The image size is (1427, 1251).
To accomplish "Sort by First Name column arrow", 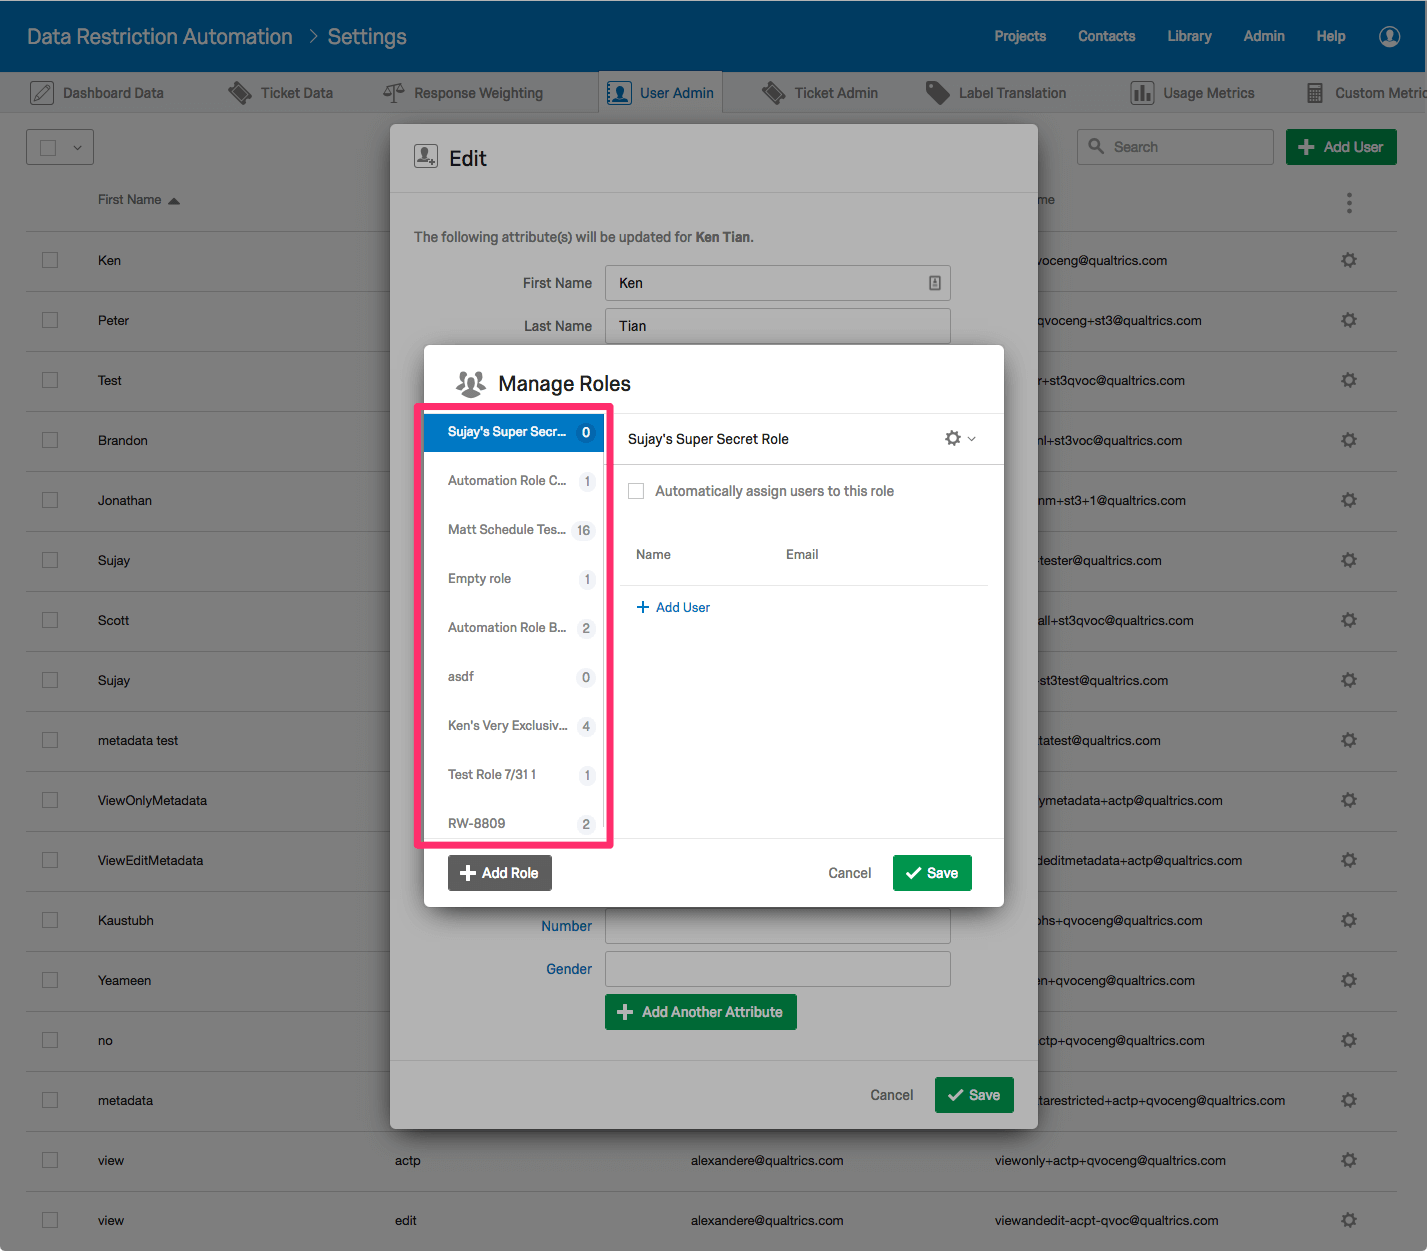I will [174, 201].
